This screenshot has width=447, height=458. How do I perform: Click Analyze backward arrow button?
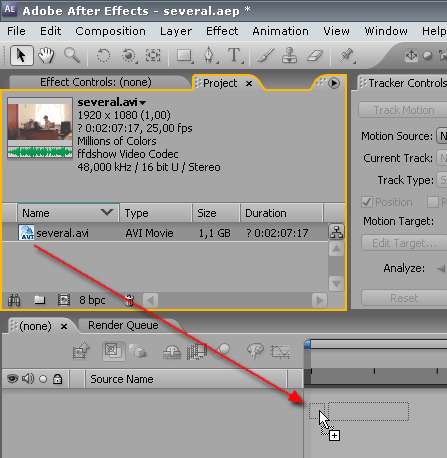441,268
